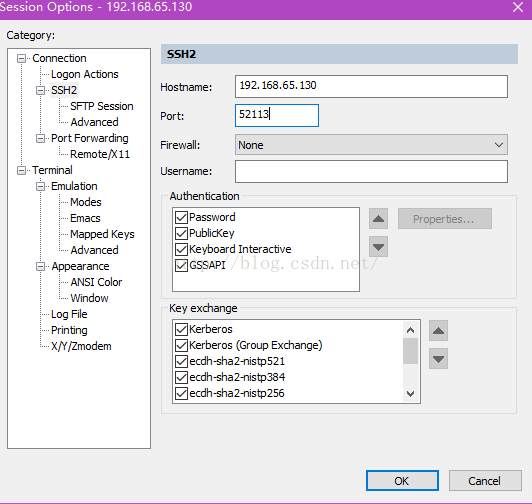Move key exchange method up with arrow
Image resolution: width=532 pixels, height=504 pixels.
click(x=438, y=331)
